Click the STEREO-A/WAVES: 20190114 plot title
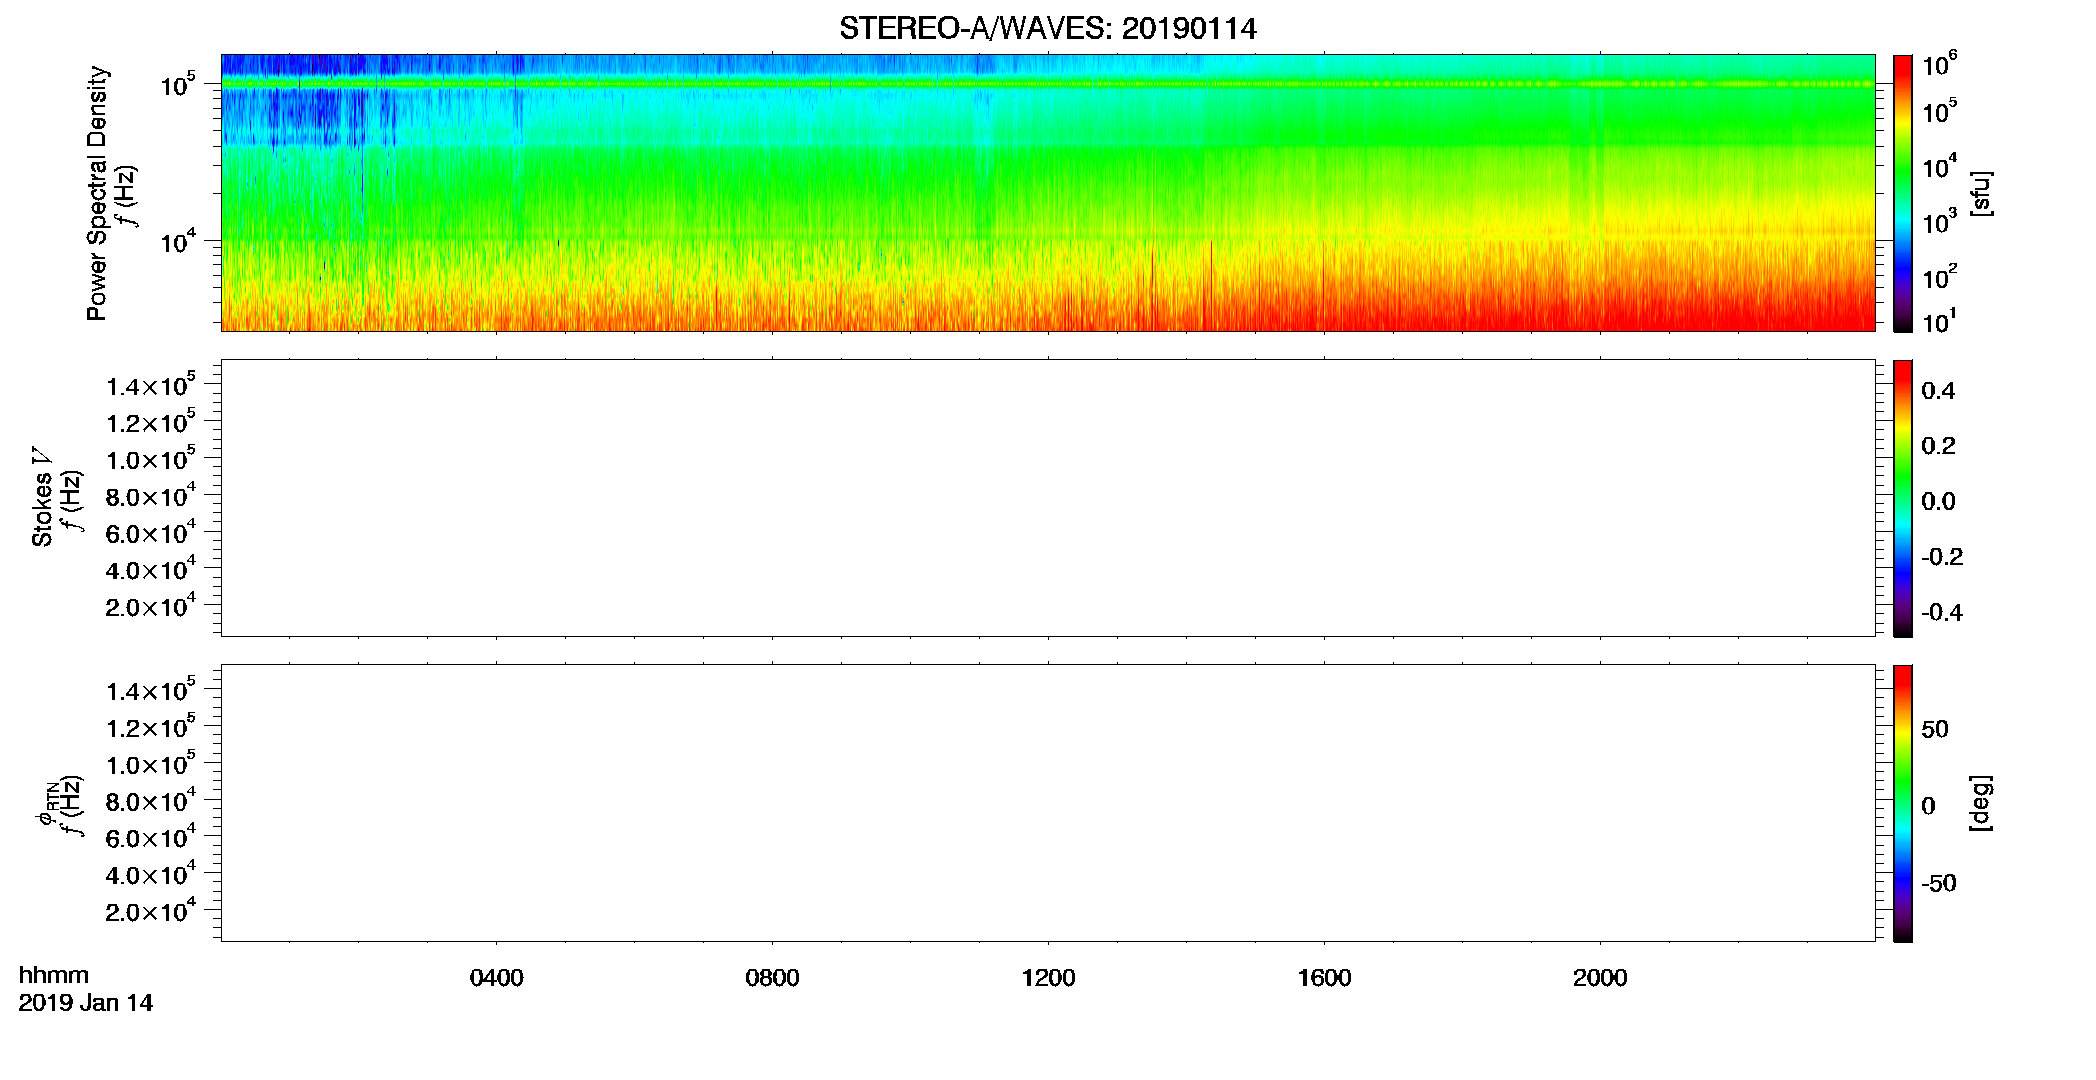 pos(1047,28)
